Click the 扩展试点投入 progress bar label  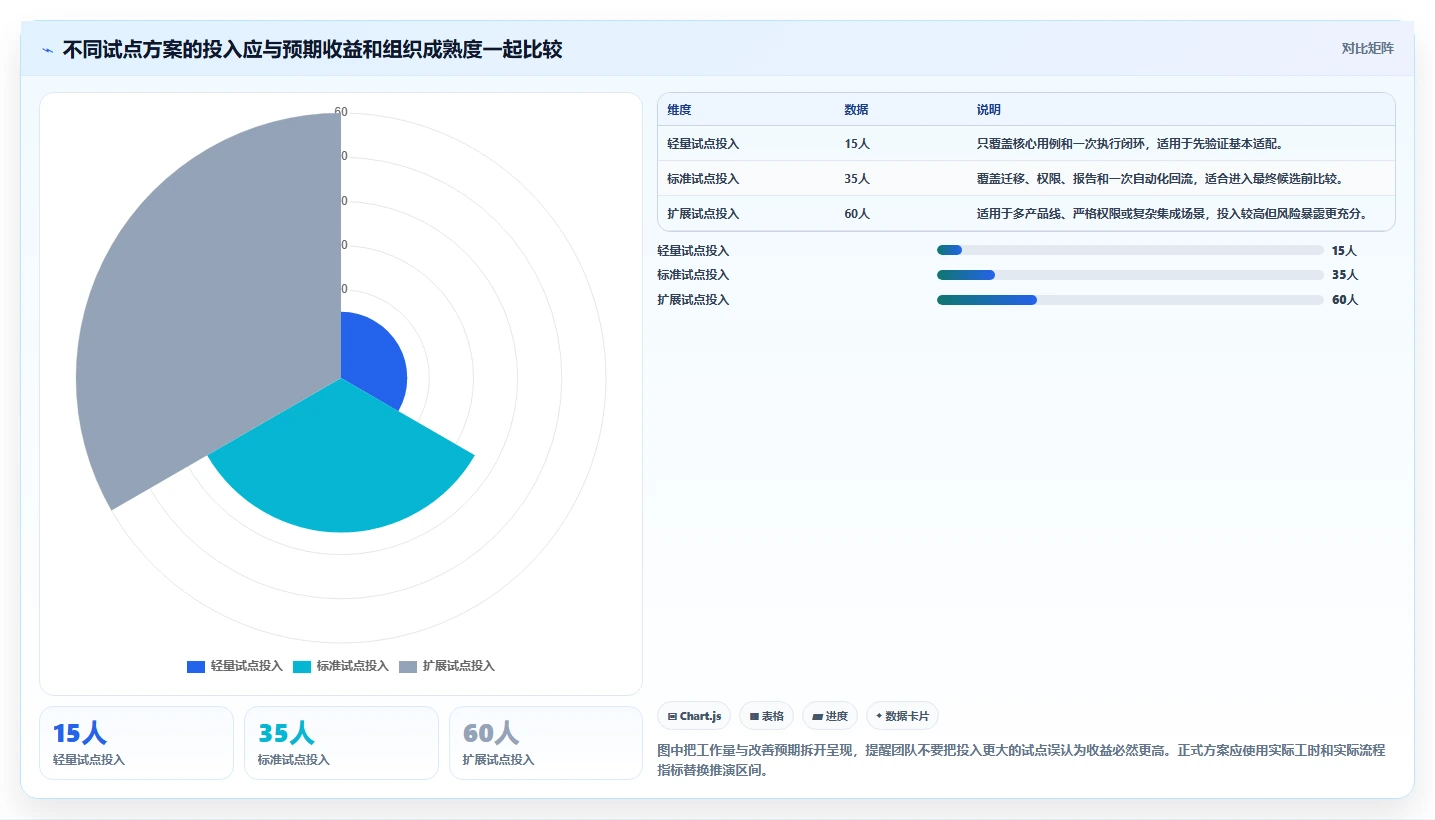point(693,300)
